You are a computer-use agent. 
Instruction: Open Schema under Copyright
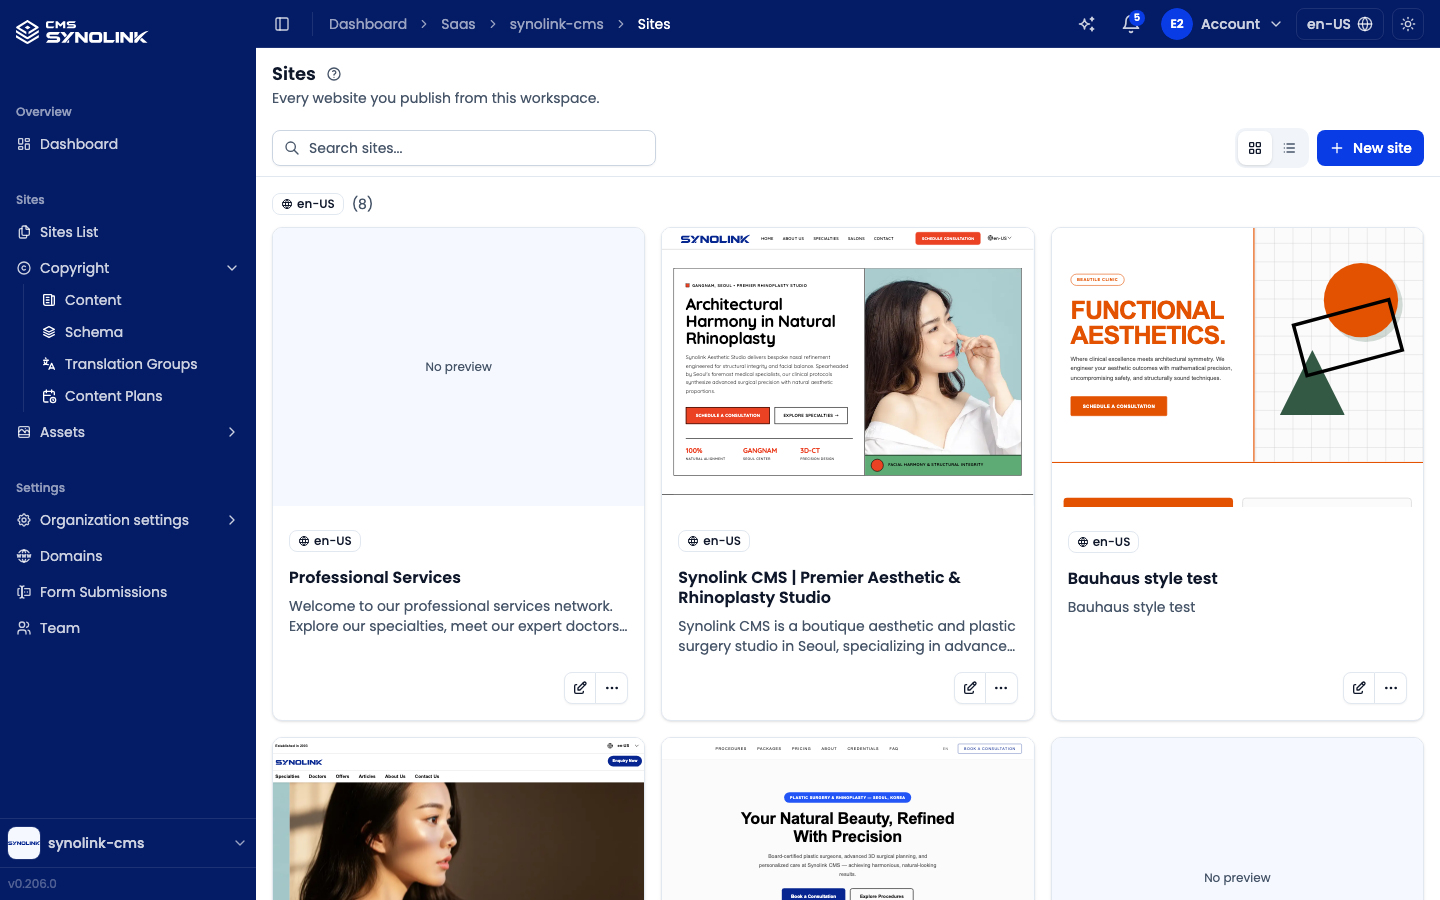click(x=140, y=332)
